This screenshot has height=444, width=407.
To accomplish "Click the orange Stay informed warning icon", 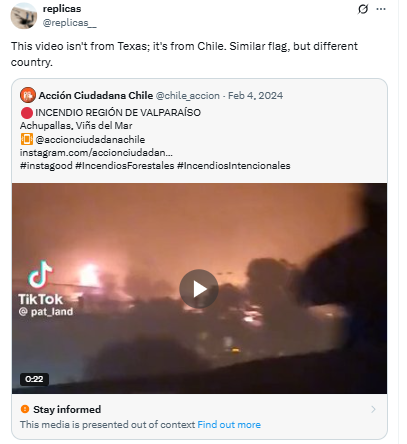I will (x=25, y=409).
